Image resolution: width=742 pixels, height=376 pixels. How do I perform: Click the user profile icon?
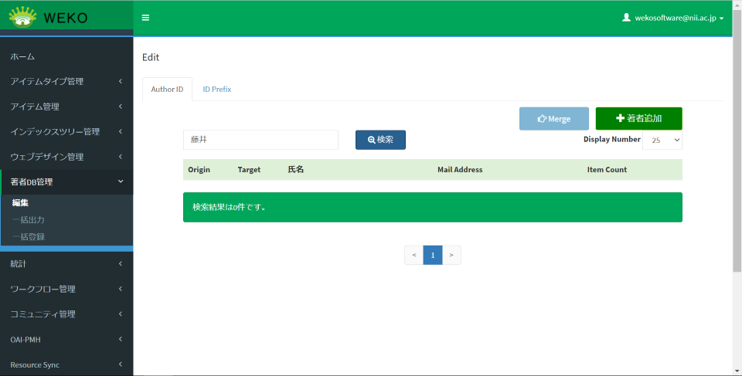pyautogui.click(x=626, y=17)
